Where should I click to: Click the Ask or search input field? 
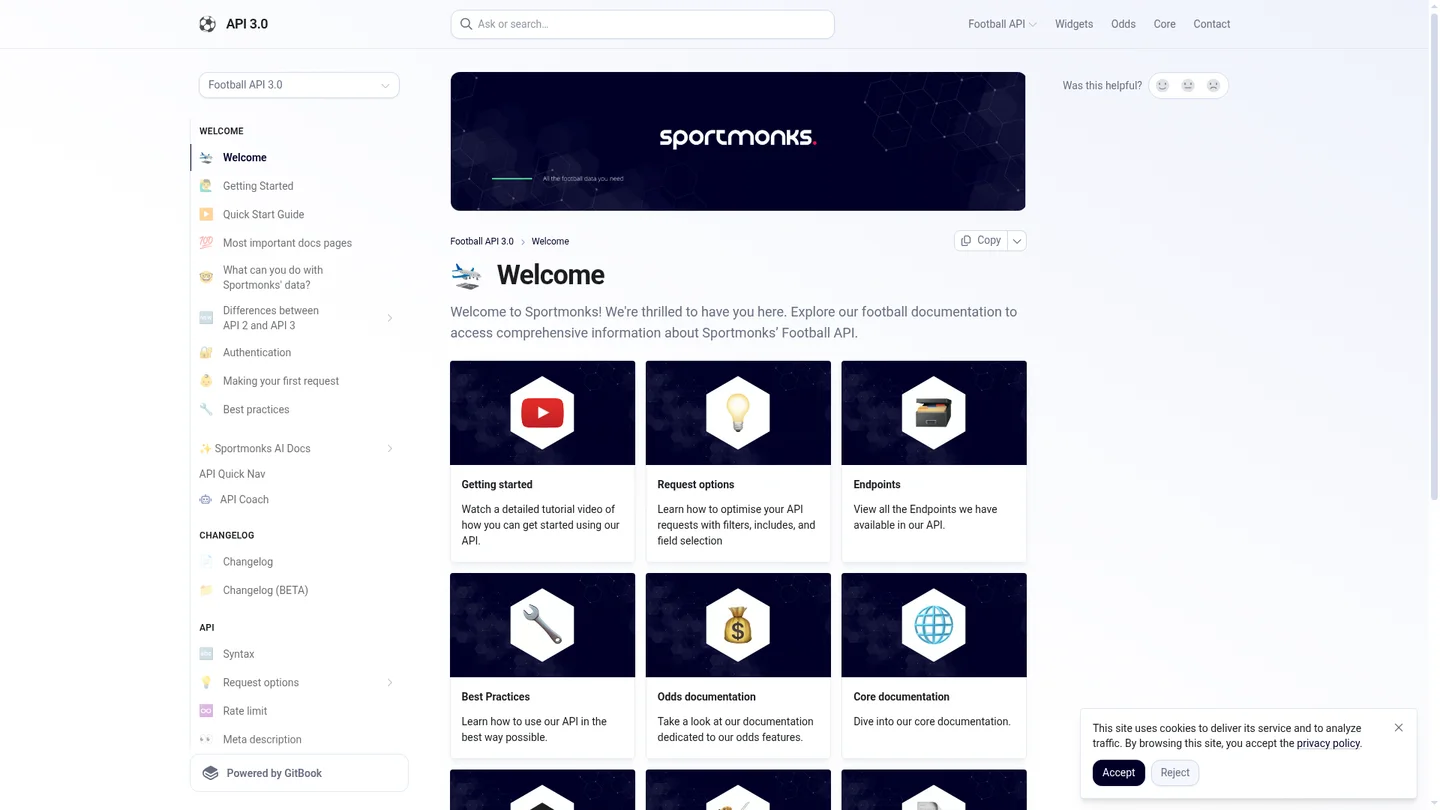pos(642,24)
